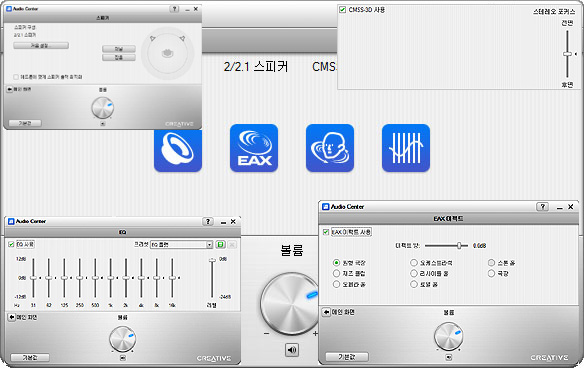Viewport: 584px width, 368px height.
Task: Open help with ? in the EQ window
Action: point(208,222)
